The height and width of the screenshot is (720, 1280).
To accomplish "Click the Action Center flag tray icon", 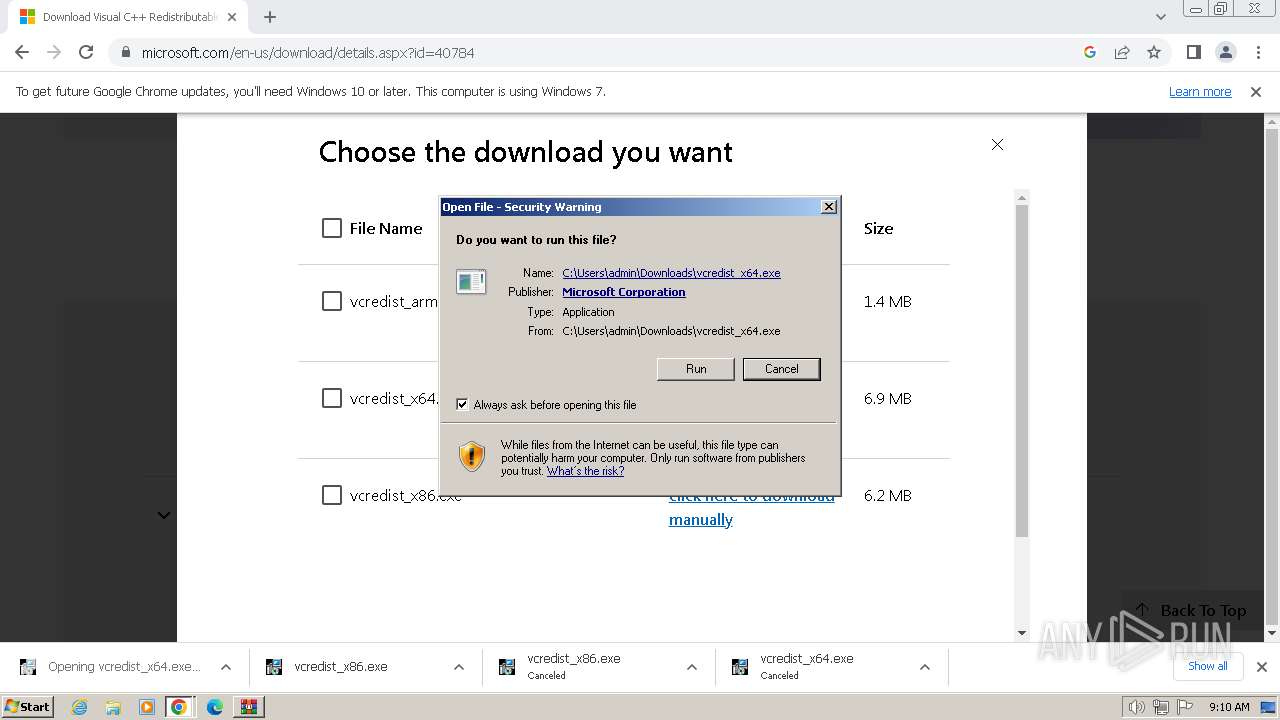I will [1185, 708].
